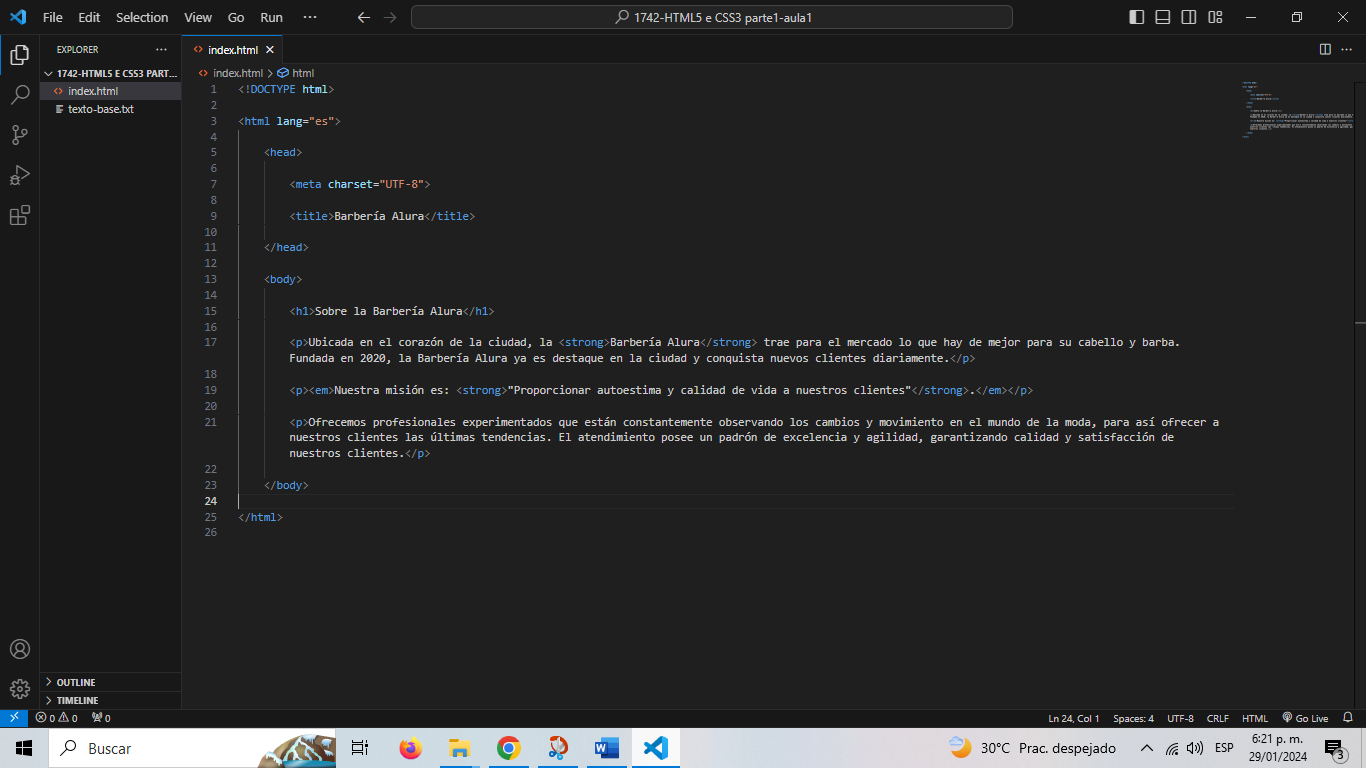Open Google Chrome from the taskbar
Image resolution: width=1366 pixels, height=768 pixels.
[508, 748]
